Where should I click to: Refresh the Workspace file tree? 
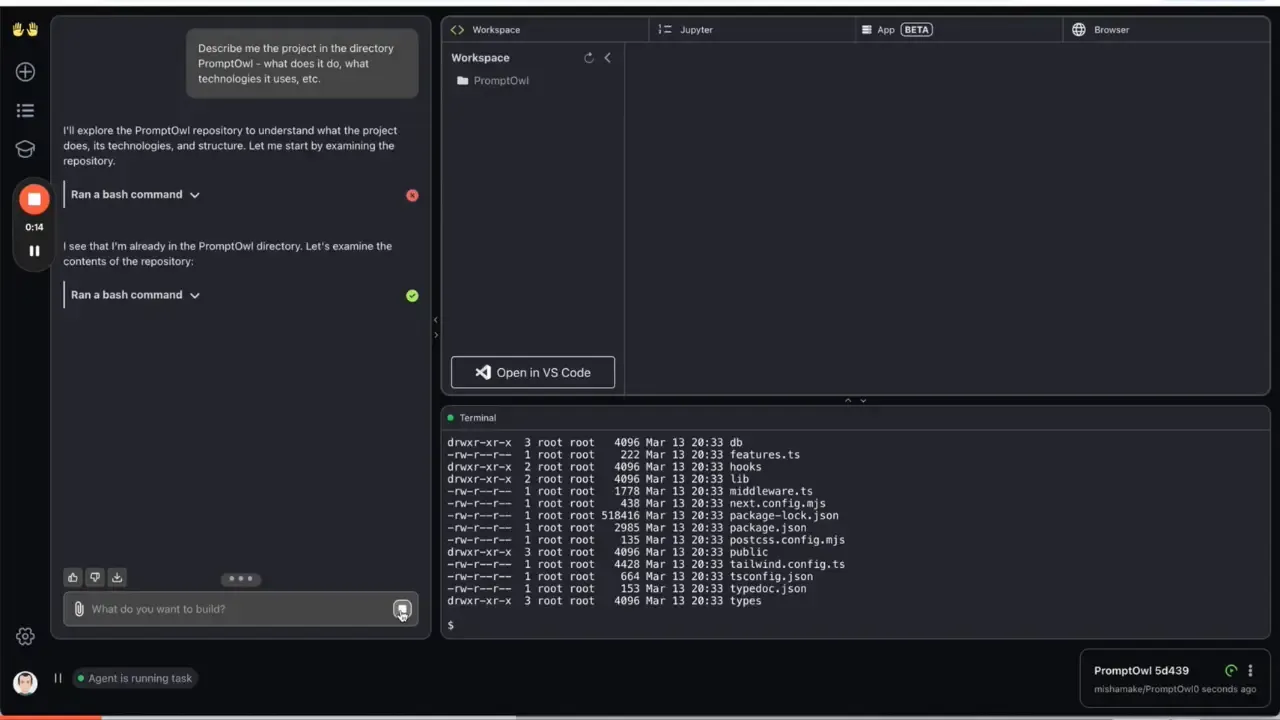589,57
